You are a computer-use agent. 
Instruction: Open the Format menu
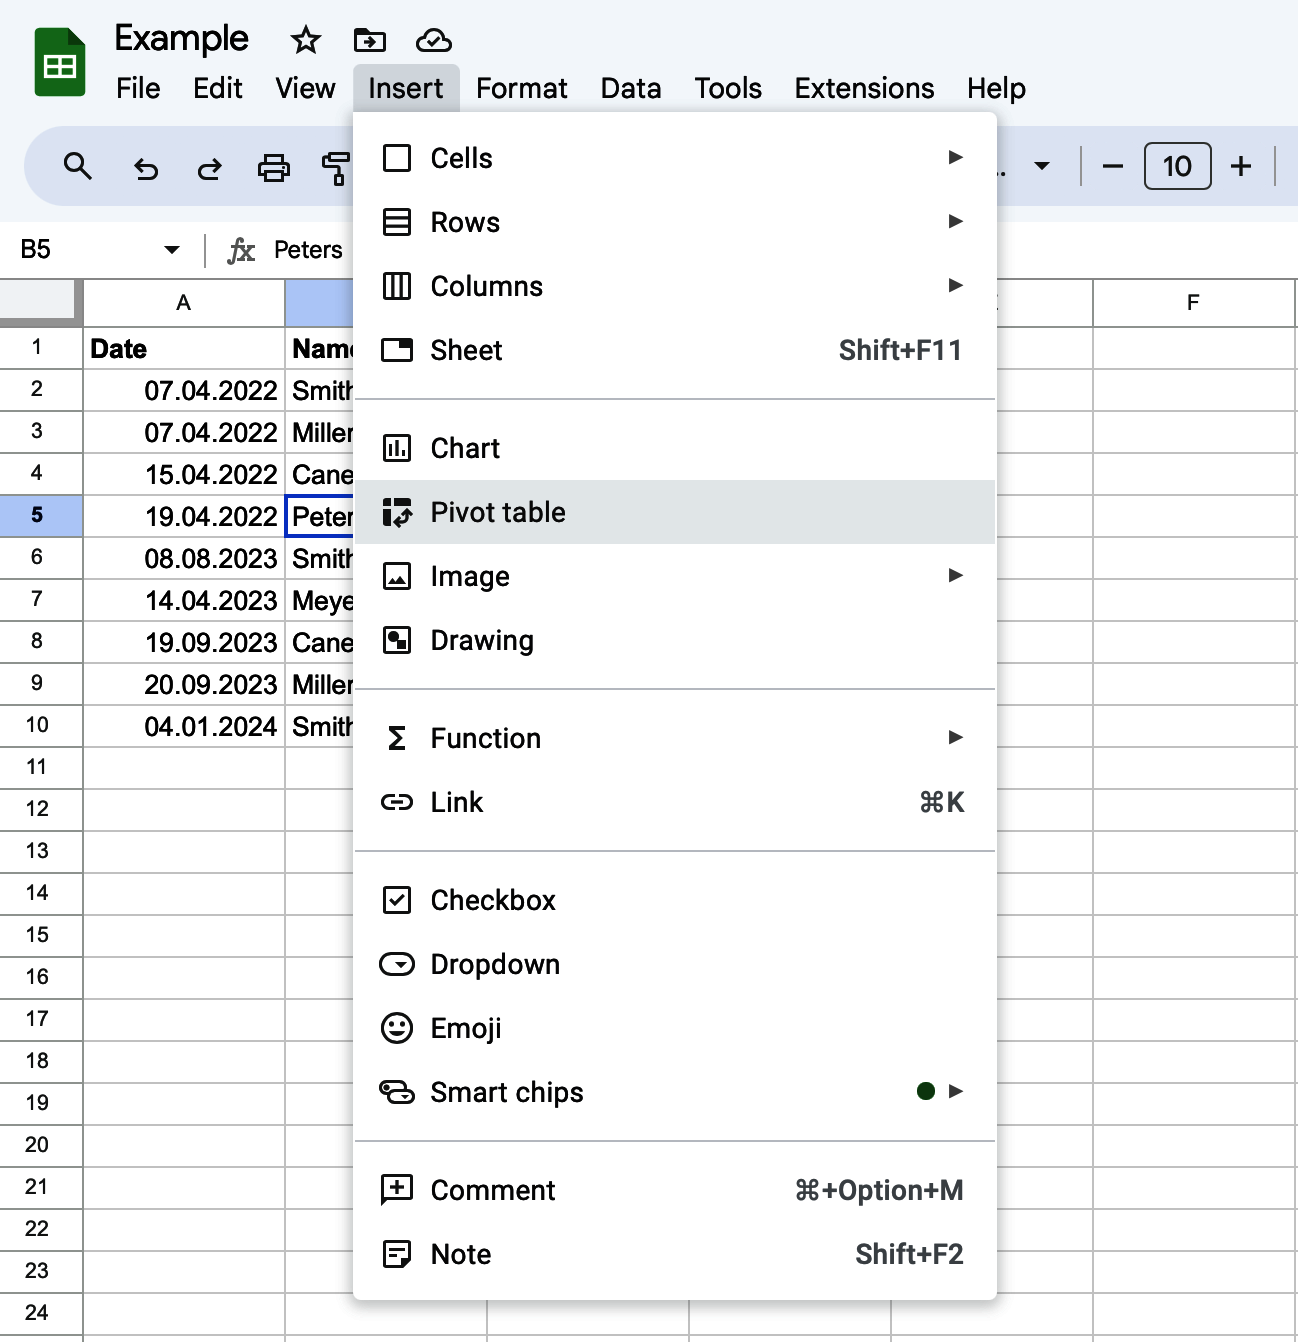pyautogui.click(x=521, y=88)
